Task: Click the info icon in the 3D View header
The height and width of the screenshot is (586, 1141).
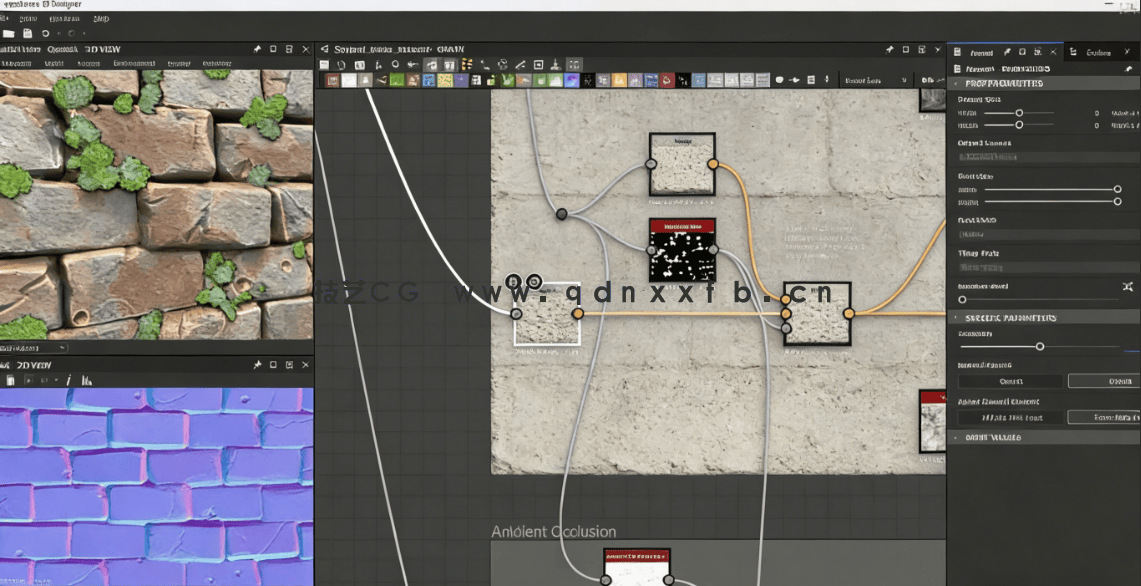Action: (x=68, y=381)
